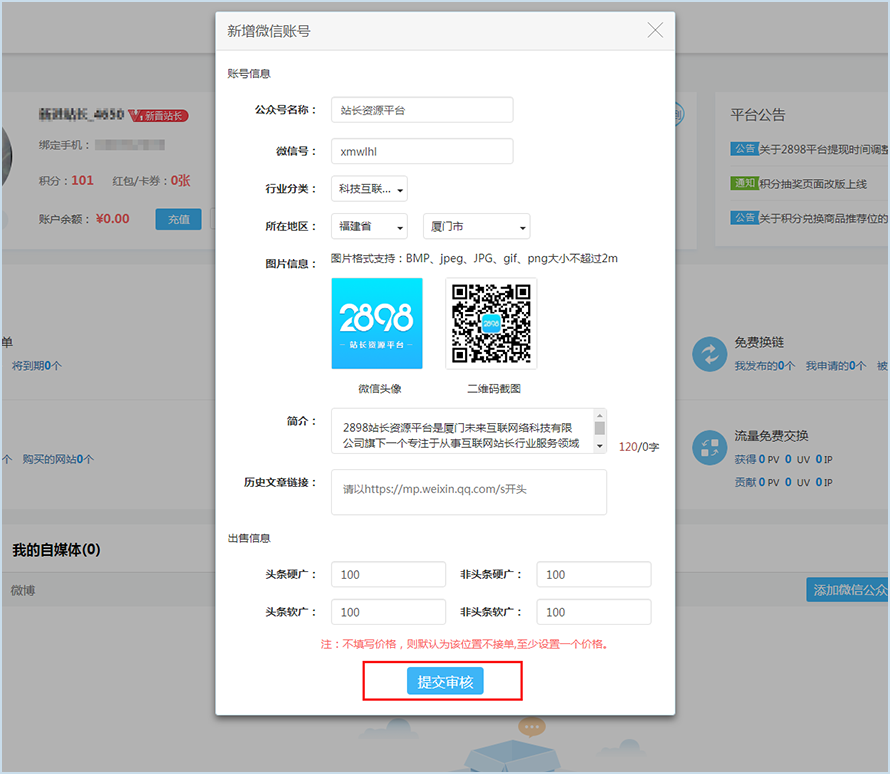Click the 免费换链 circular arrows icon
The width and height of the screenshot is (890, 774).
[x=710, y=354]
